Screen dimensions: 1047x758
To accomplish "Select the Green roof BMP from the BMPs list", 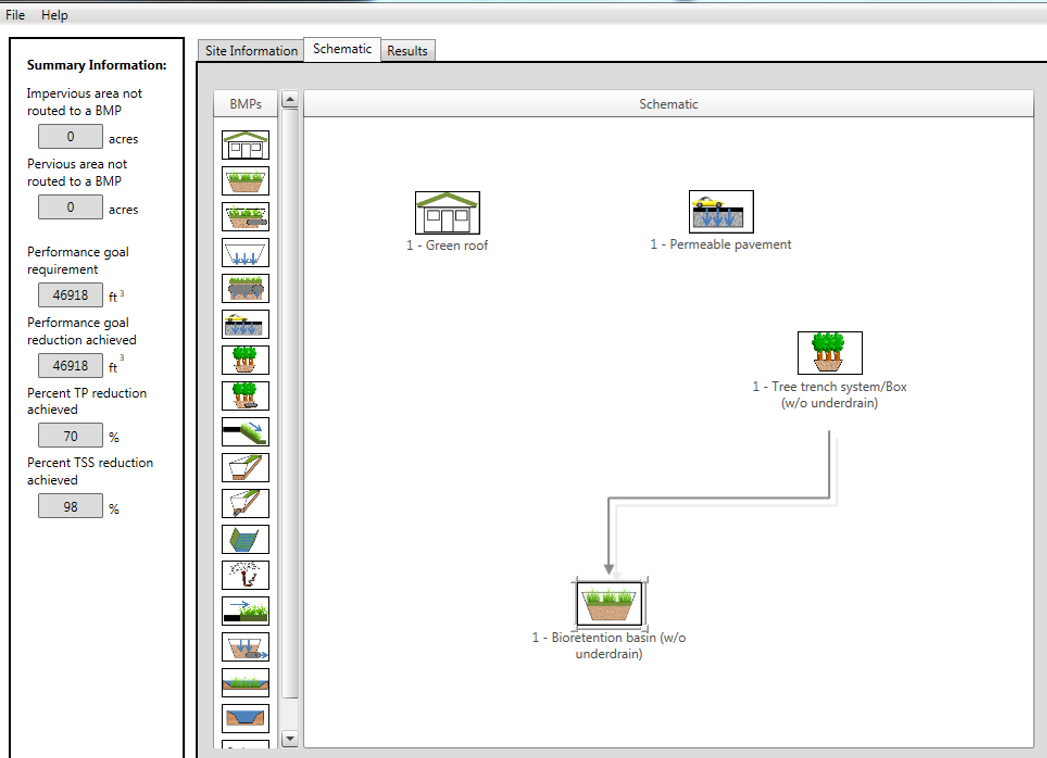I will pyautogui.click(x=245, y=144).
